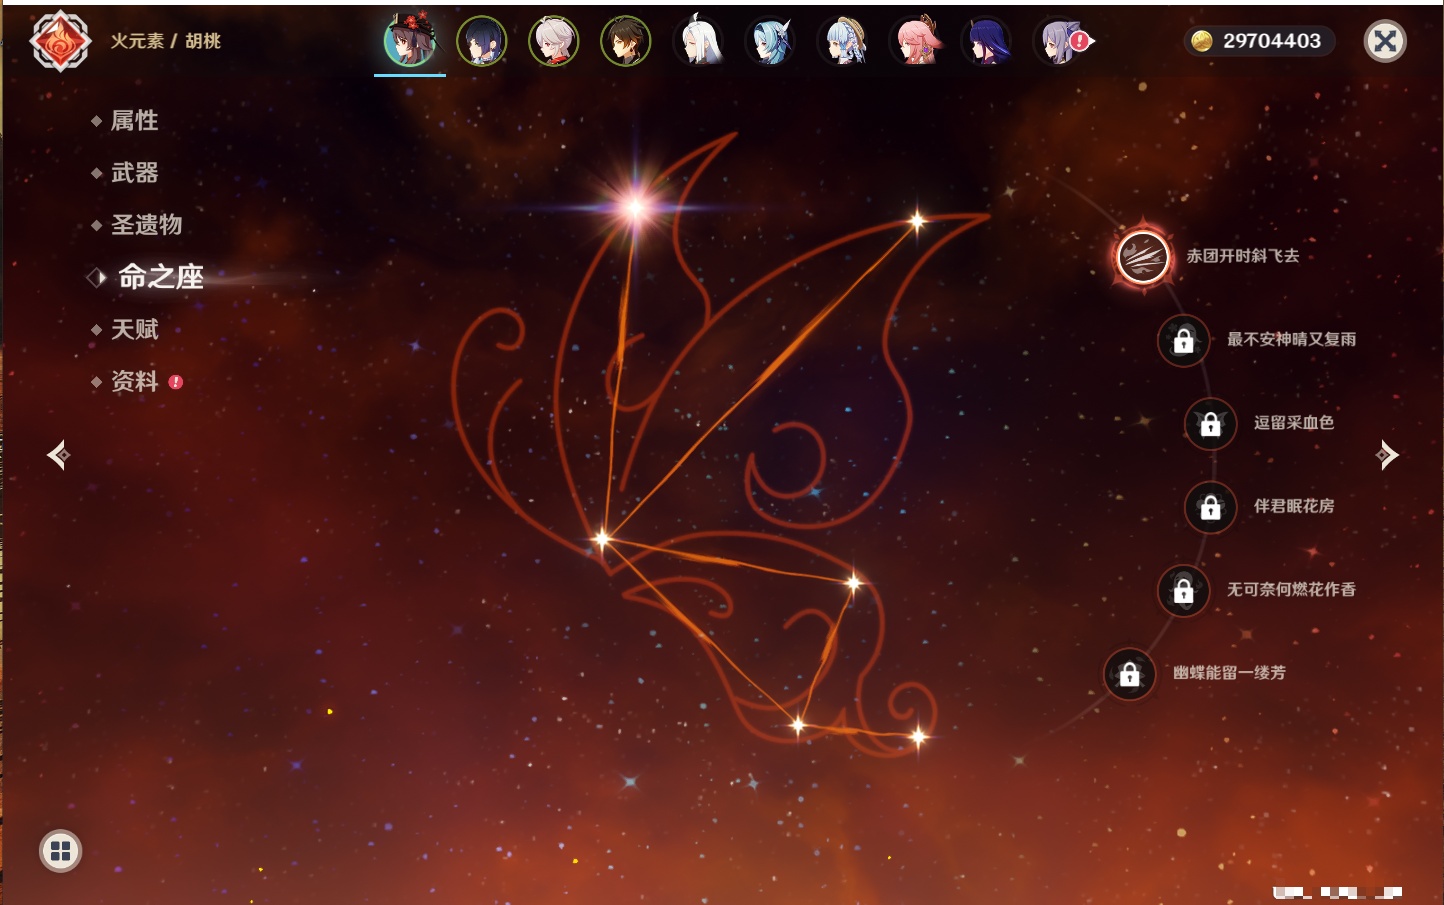The width and height of the screenshot is (1444, 905).
Task: Click the lock icon beside 无可奈何燃花作香
Action: point(1184,591)
